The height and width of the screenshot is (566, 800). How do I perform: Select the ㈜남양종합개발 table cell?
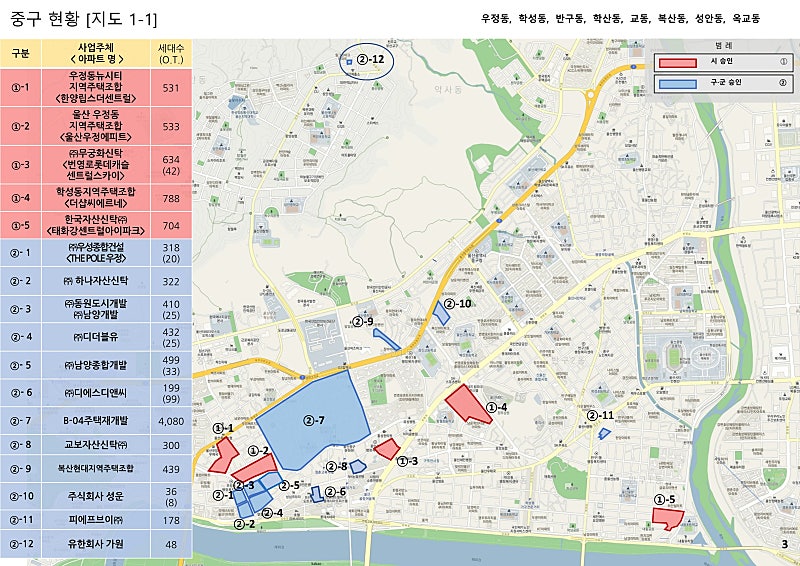click(96, 365)
